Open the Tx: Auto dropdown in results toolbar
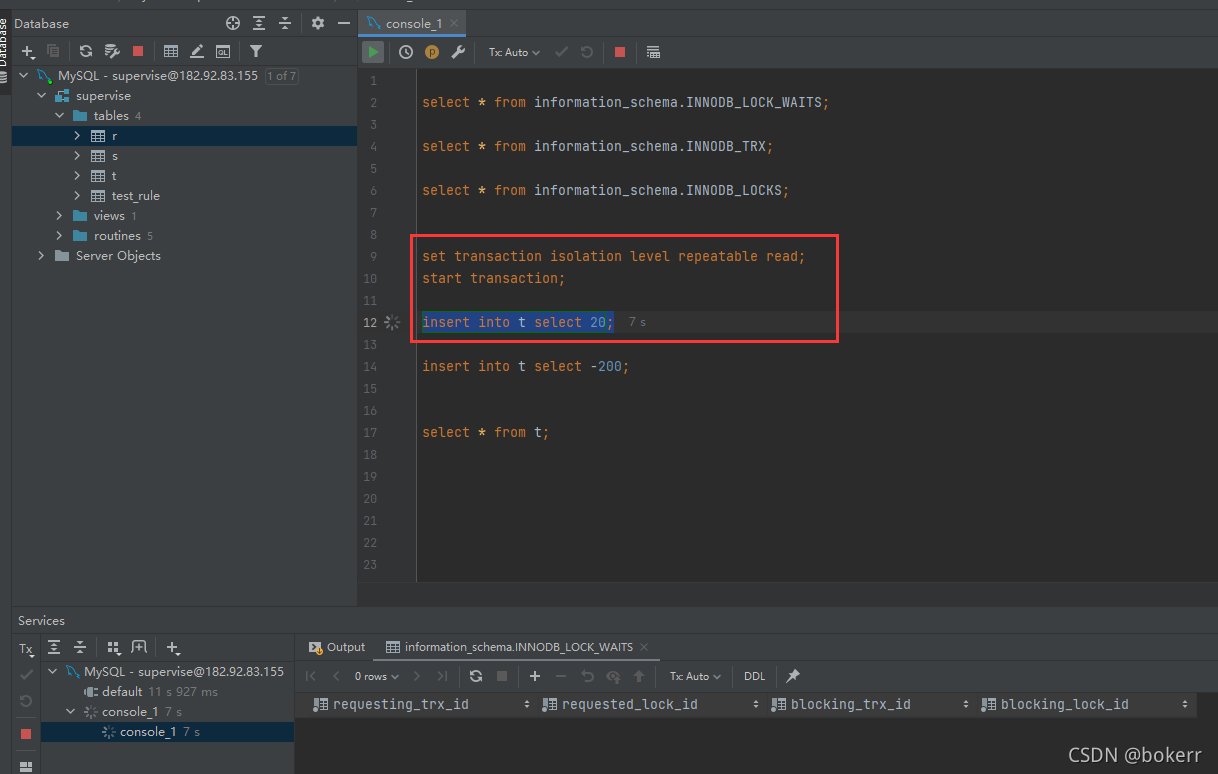This screenshot has height=774, width=1218. click(x=695, y=676)
